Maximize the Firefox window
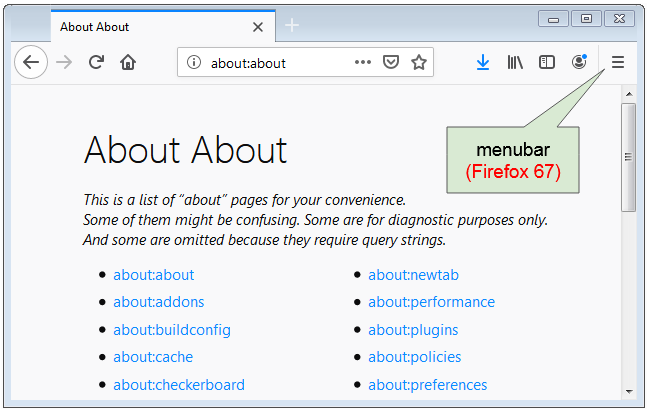The height and width of the screenshot is (410, 648). [586, 19]
